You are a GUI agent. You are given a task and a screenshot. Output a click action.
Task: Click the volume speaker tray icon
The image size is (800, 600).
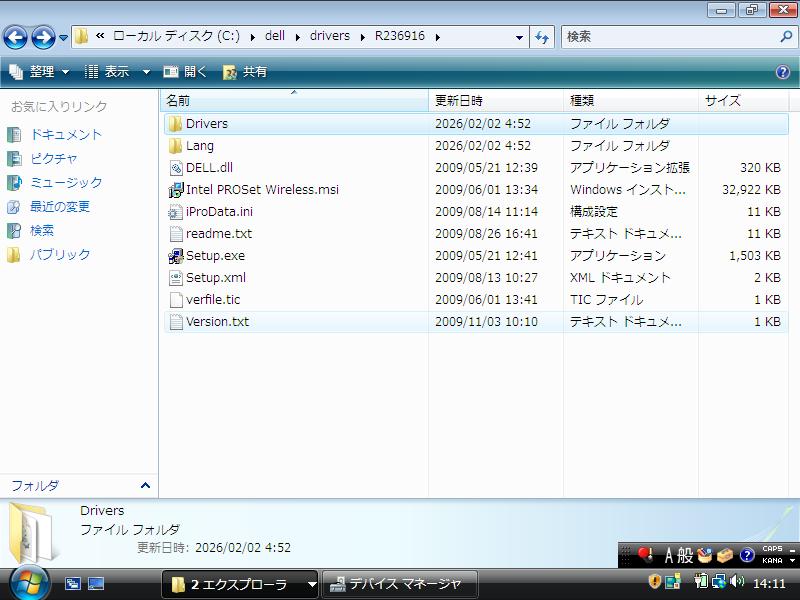(737, 582)
